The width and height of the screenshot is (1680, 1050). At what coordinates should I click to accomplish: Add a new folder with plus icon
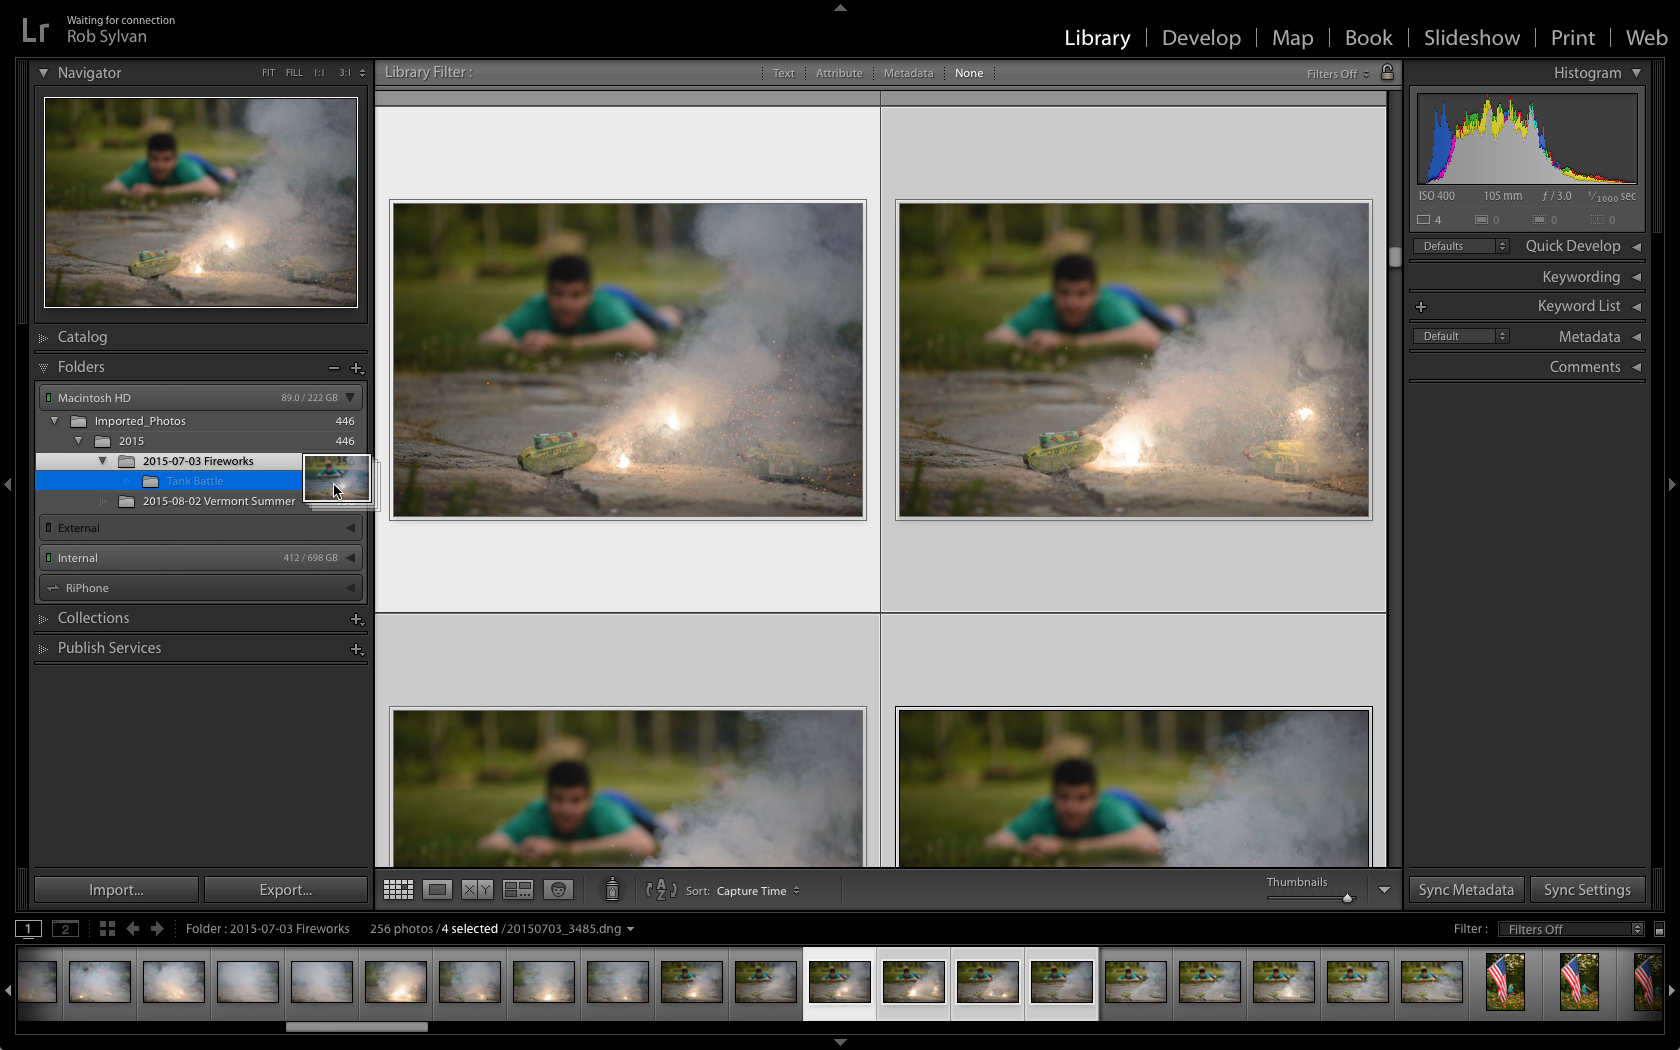(357, 368)
